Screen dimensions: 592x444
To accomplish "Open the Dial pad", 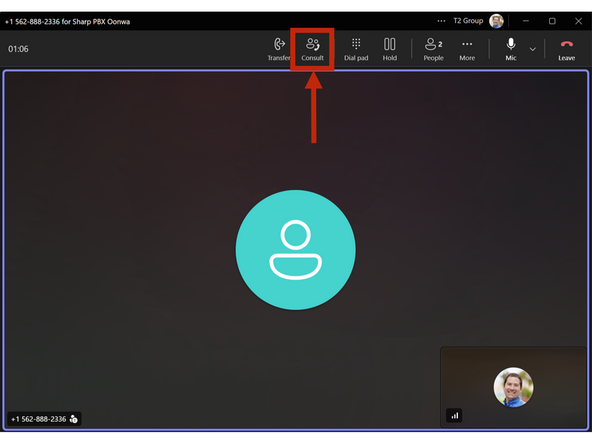I will tap(356, 49).
